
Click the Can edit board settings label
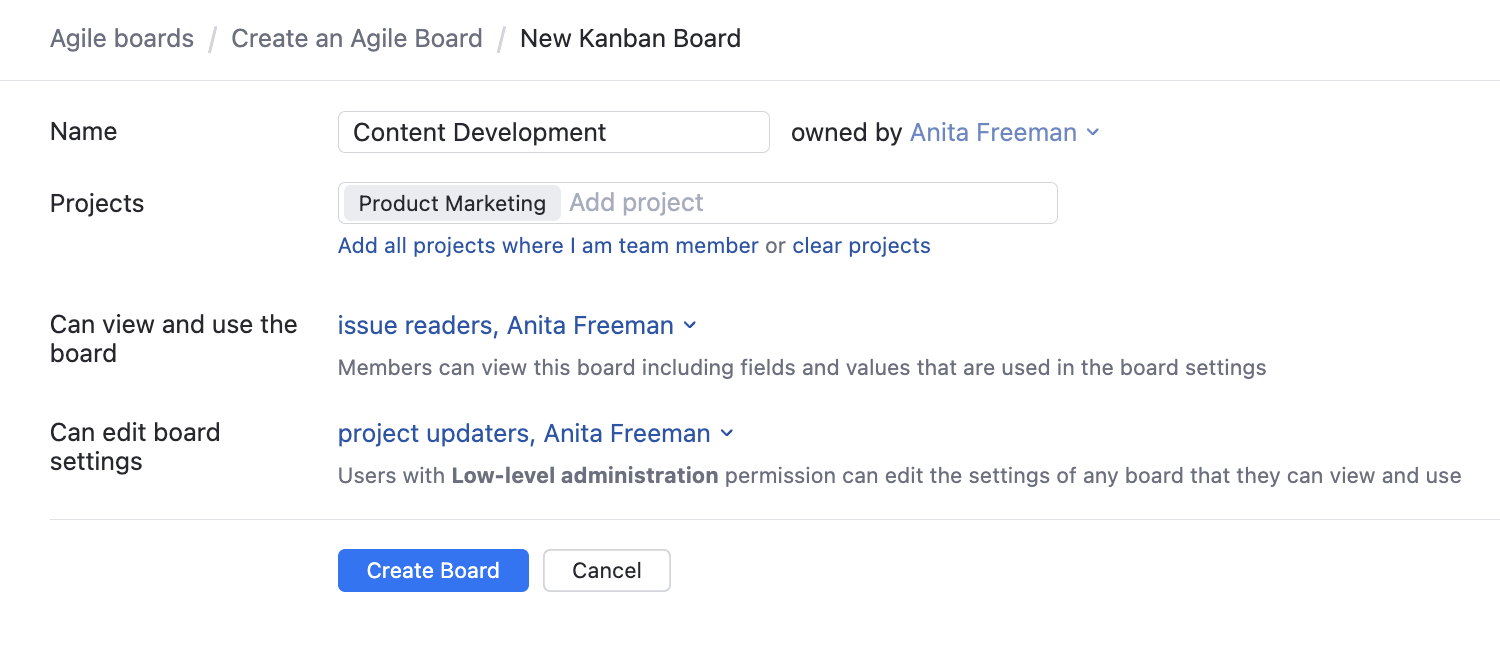[135, 447]
